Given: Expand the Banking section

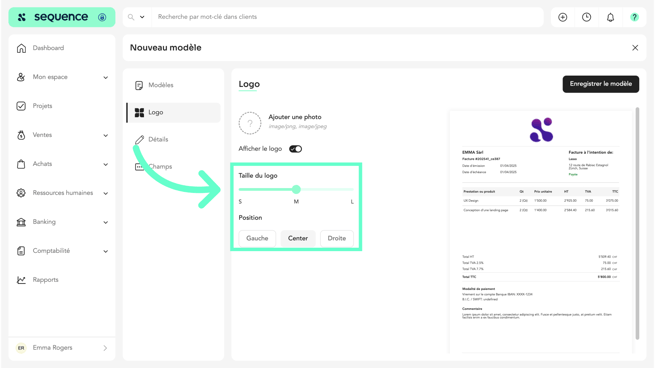Looking at the screenshot, I should [106, 222].
